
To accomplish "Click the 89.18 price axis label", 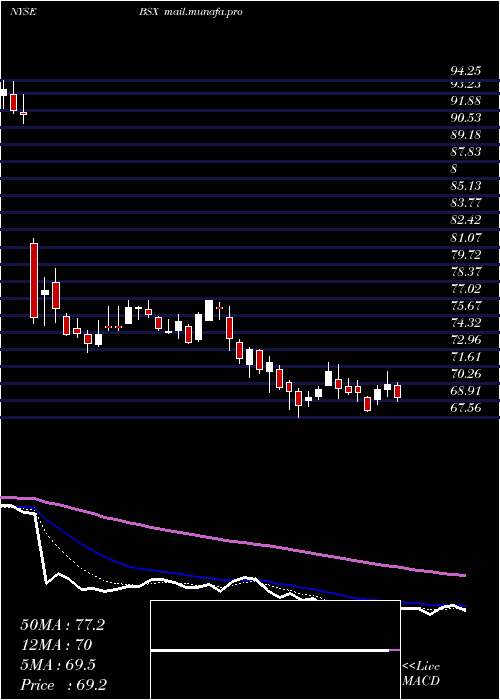I will point(466,135).
